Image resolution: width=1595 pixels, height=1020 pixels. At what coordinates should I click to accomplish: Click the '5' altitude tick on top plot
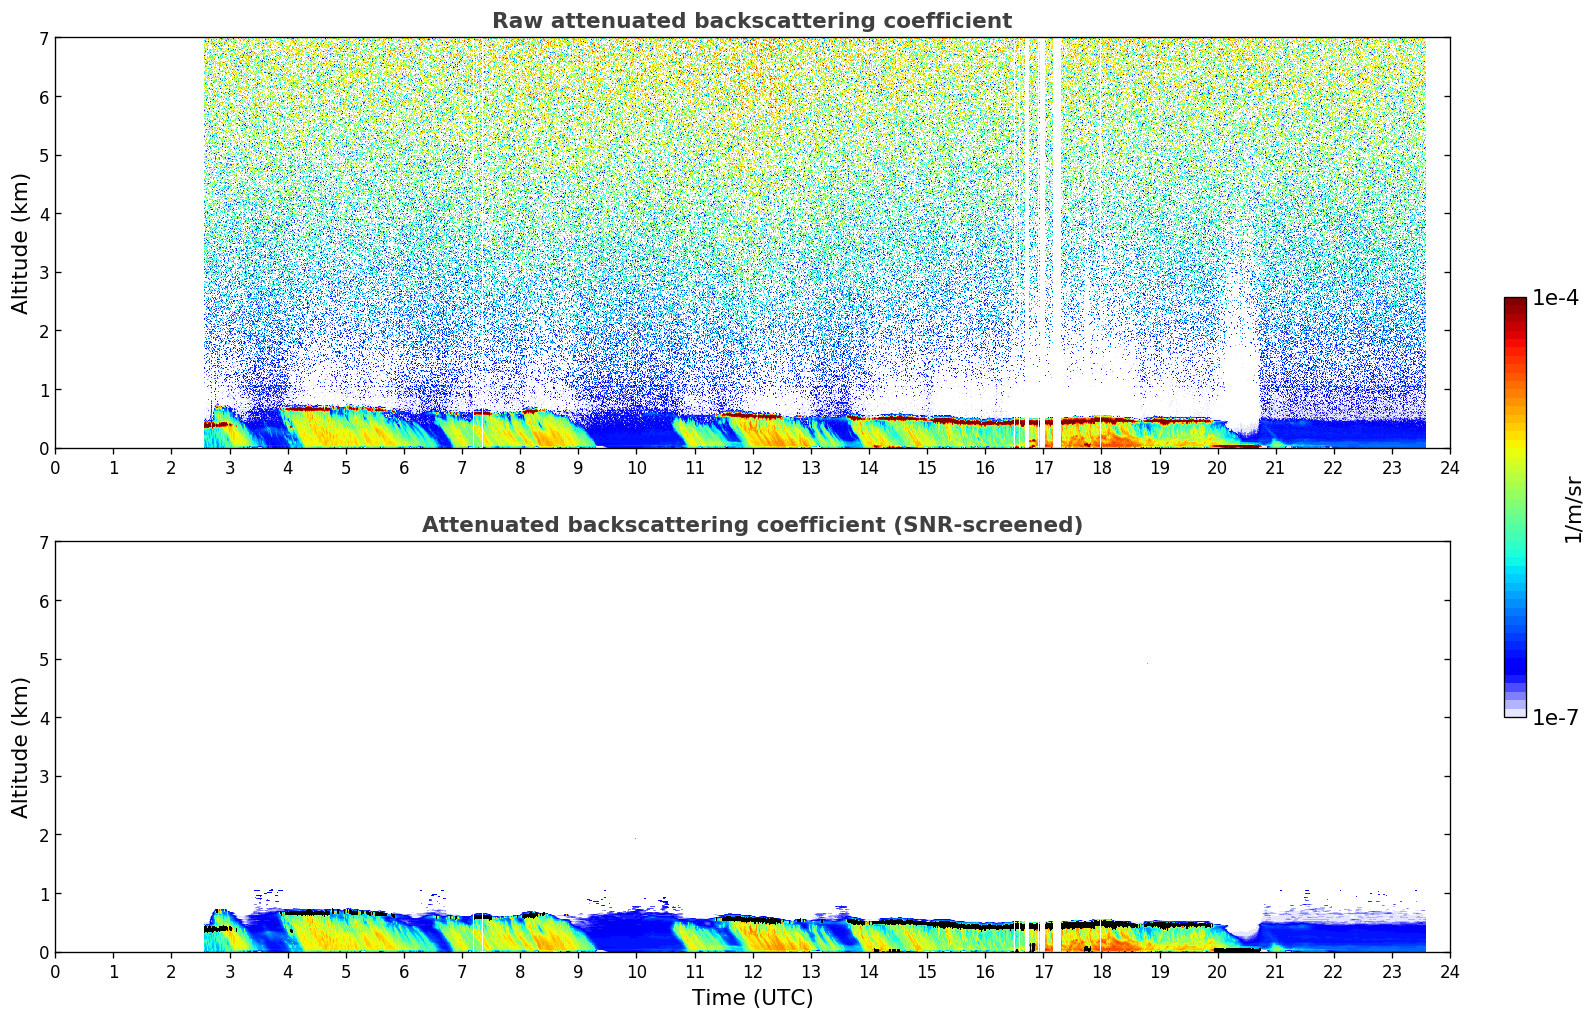(43, 155)
